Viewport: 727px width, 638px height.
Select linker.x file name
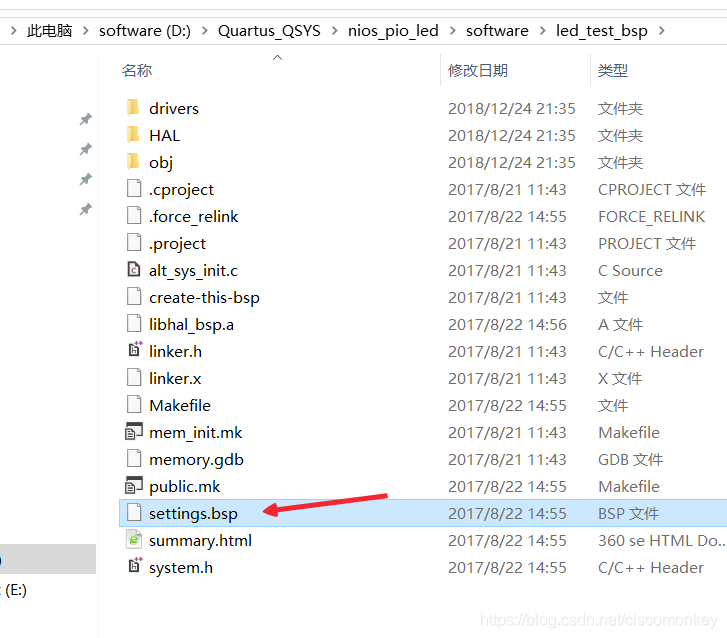coord(175,378)
